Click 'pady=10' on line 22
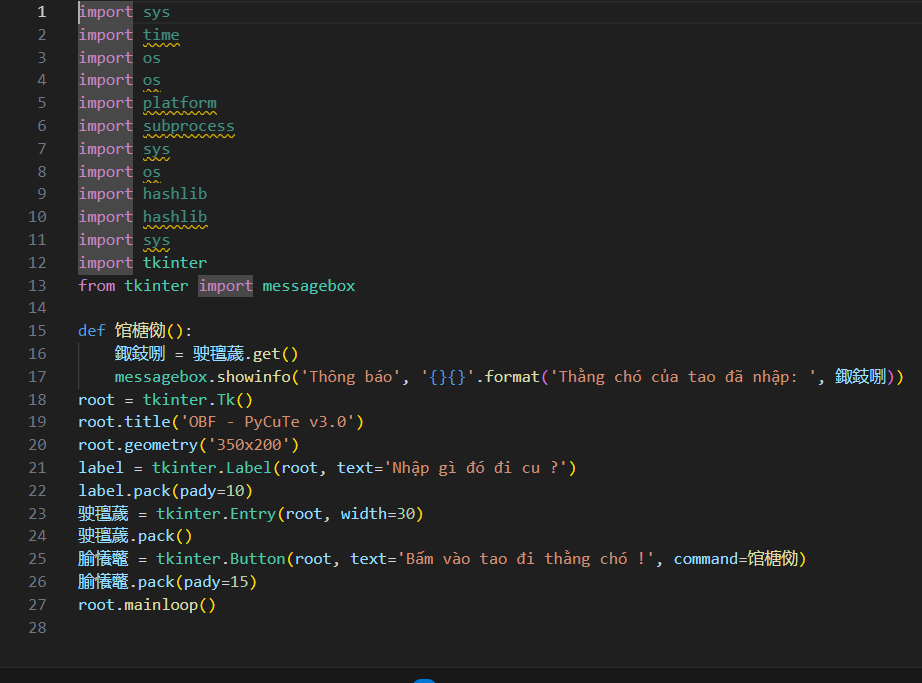 [212, 491]
